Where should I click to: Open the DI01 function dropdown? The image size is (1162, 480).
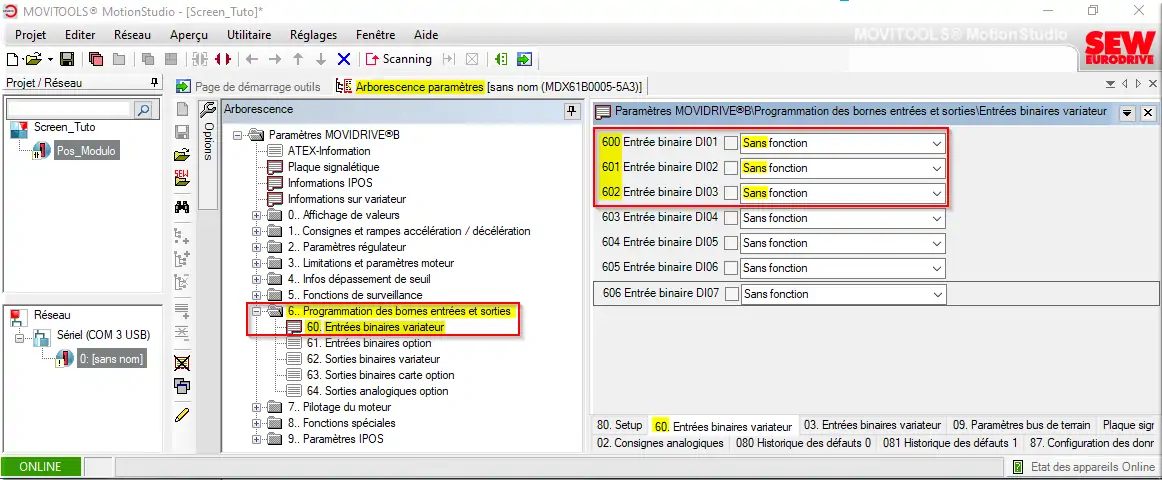point(843,143)
